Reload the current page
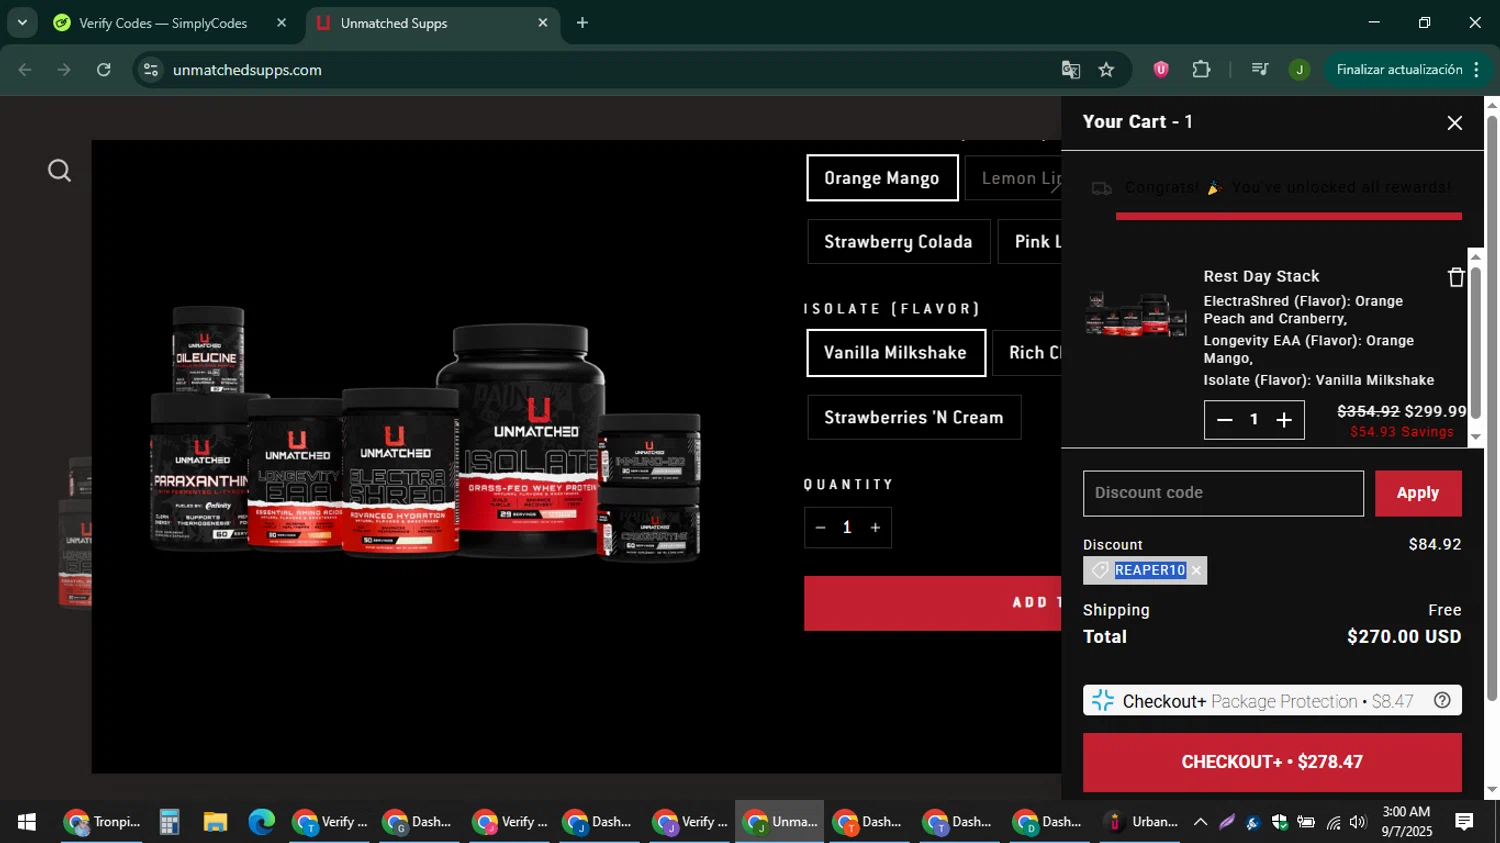The height and width of the screenshot is (843, 1500). tap(104, 70)
